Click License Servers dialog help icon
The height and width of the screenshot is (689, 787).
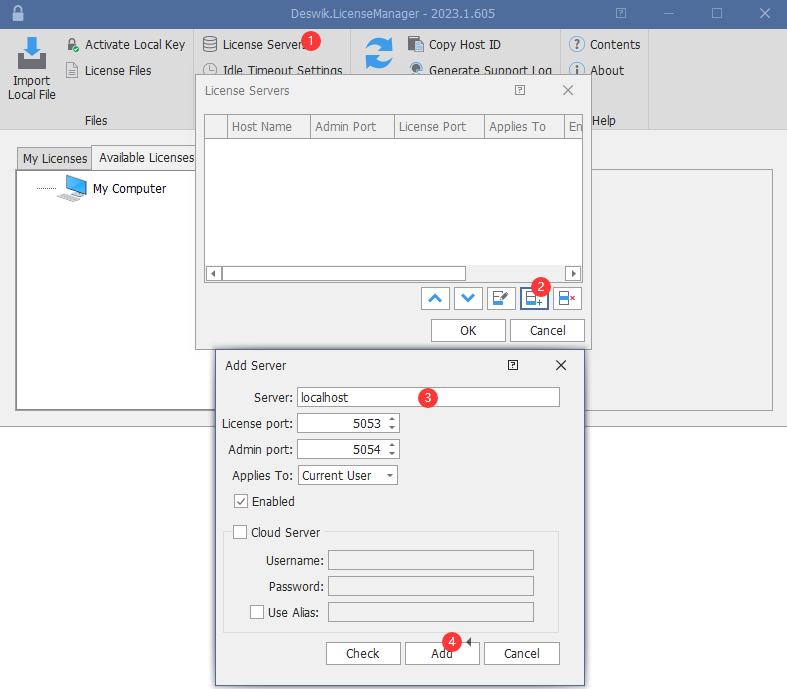pos(520,90)
